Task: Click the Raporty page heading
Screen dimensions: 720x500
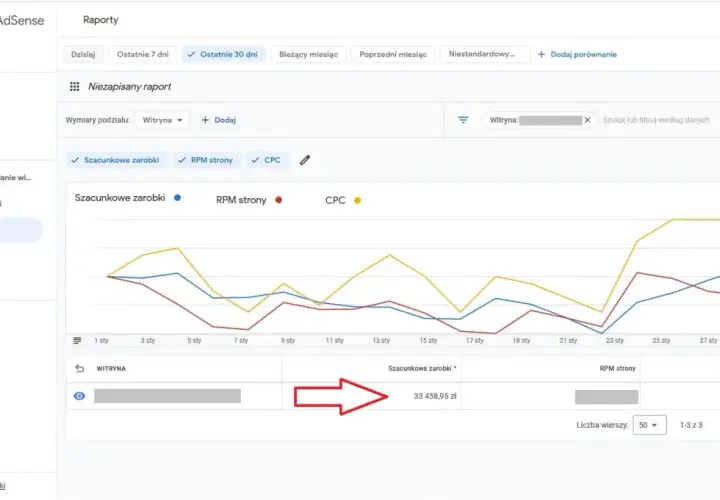Action: point(101,20)
